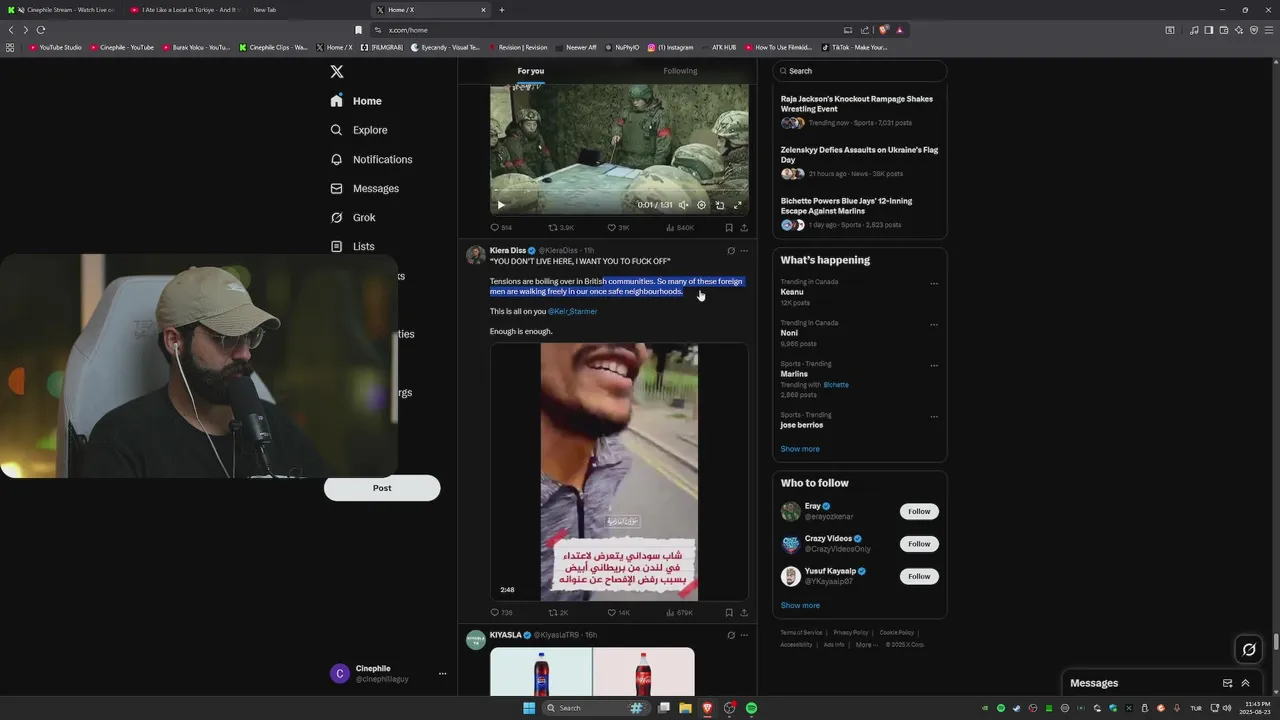1280x720 pixels.
Task: Reply to the post with 514 comments
Action: [501, 228]
